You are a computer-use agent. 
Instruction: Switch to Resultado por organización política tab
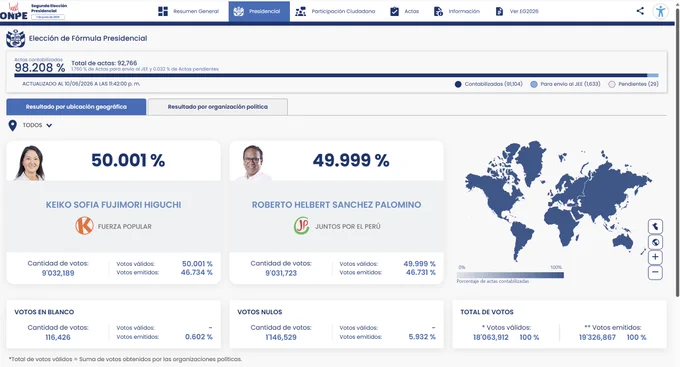(218, 107)
